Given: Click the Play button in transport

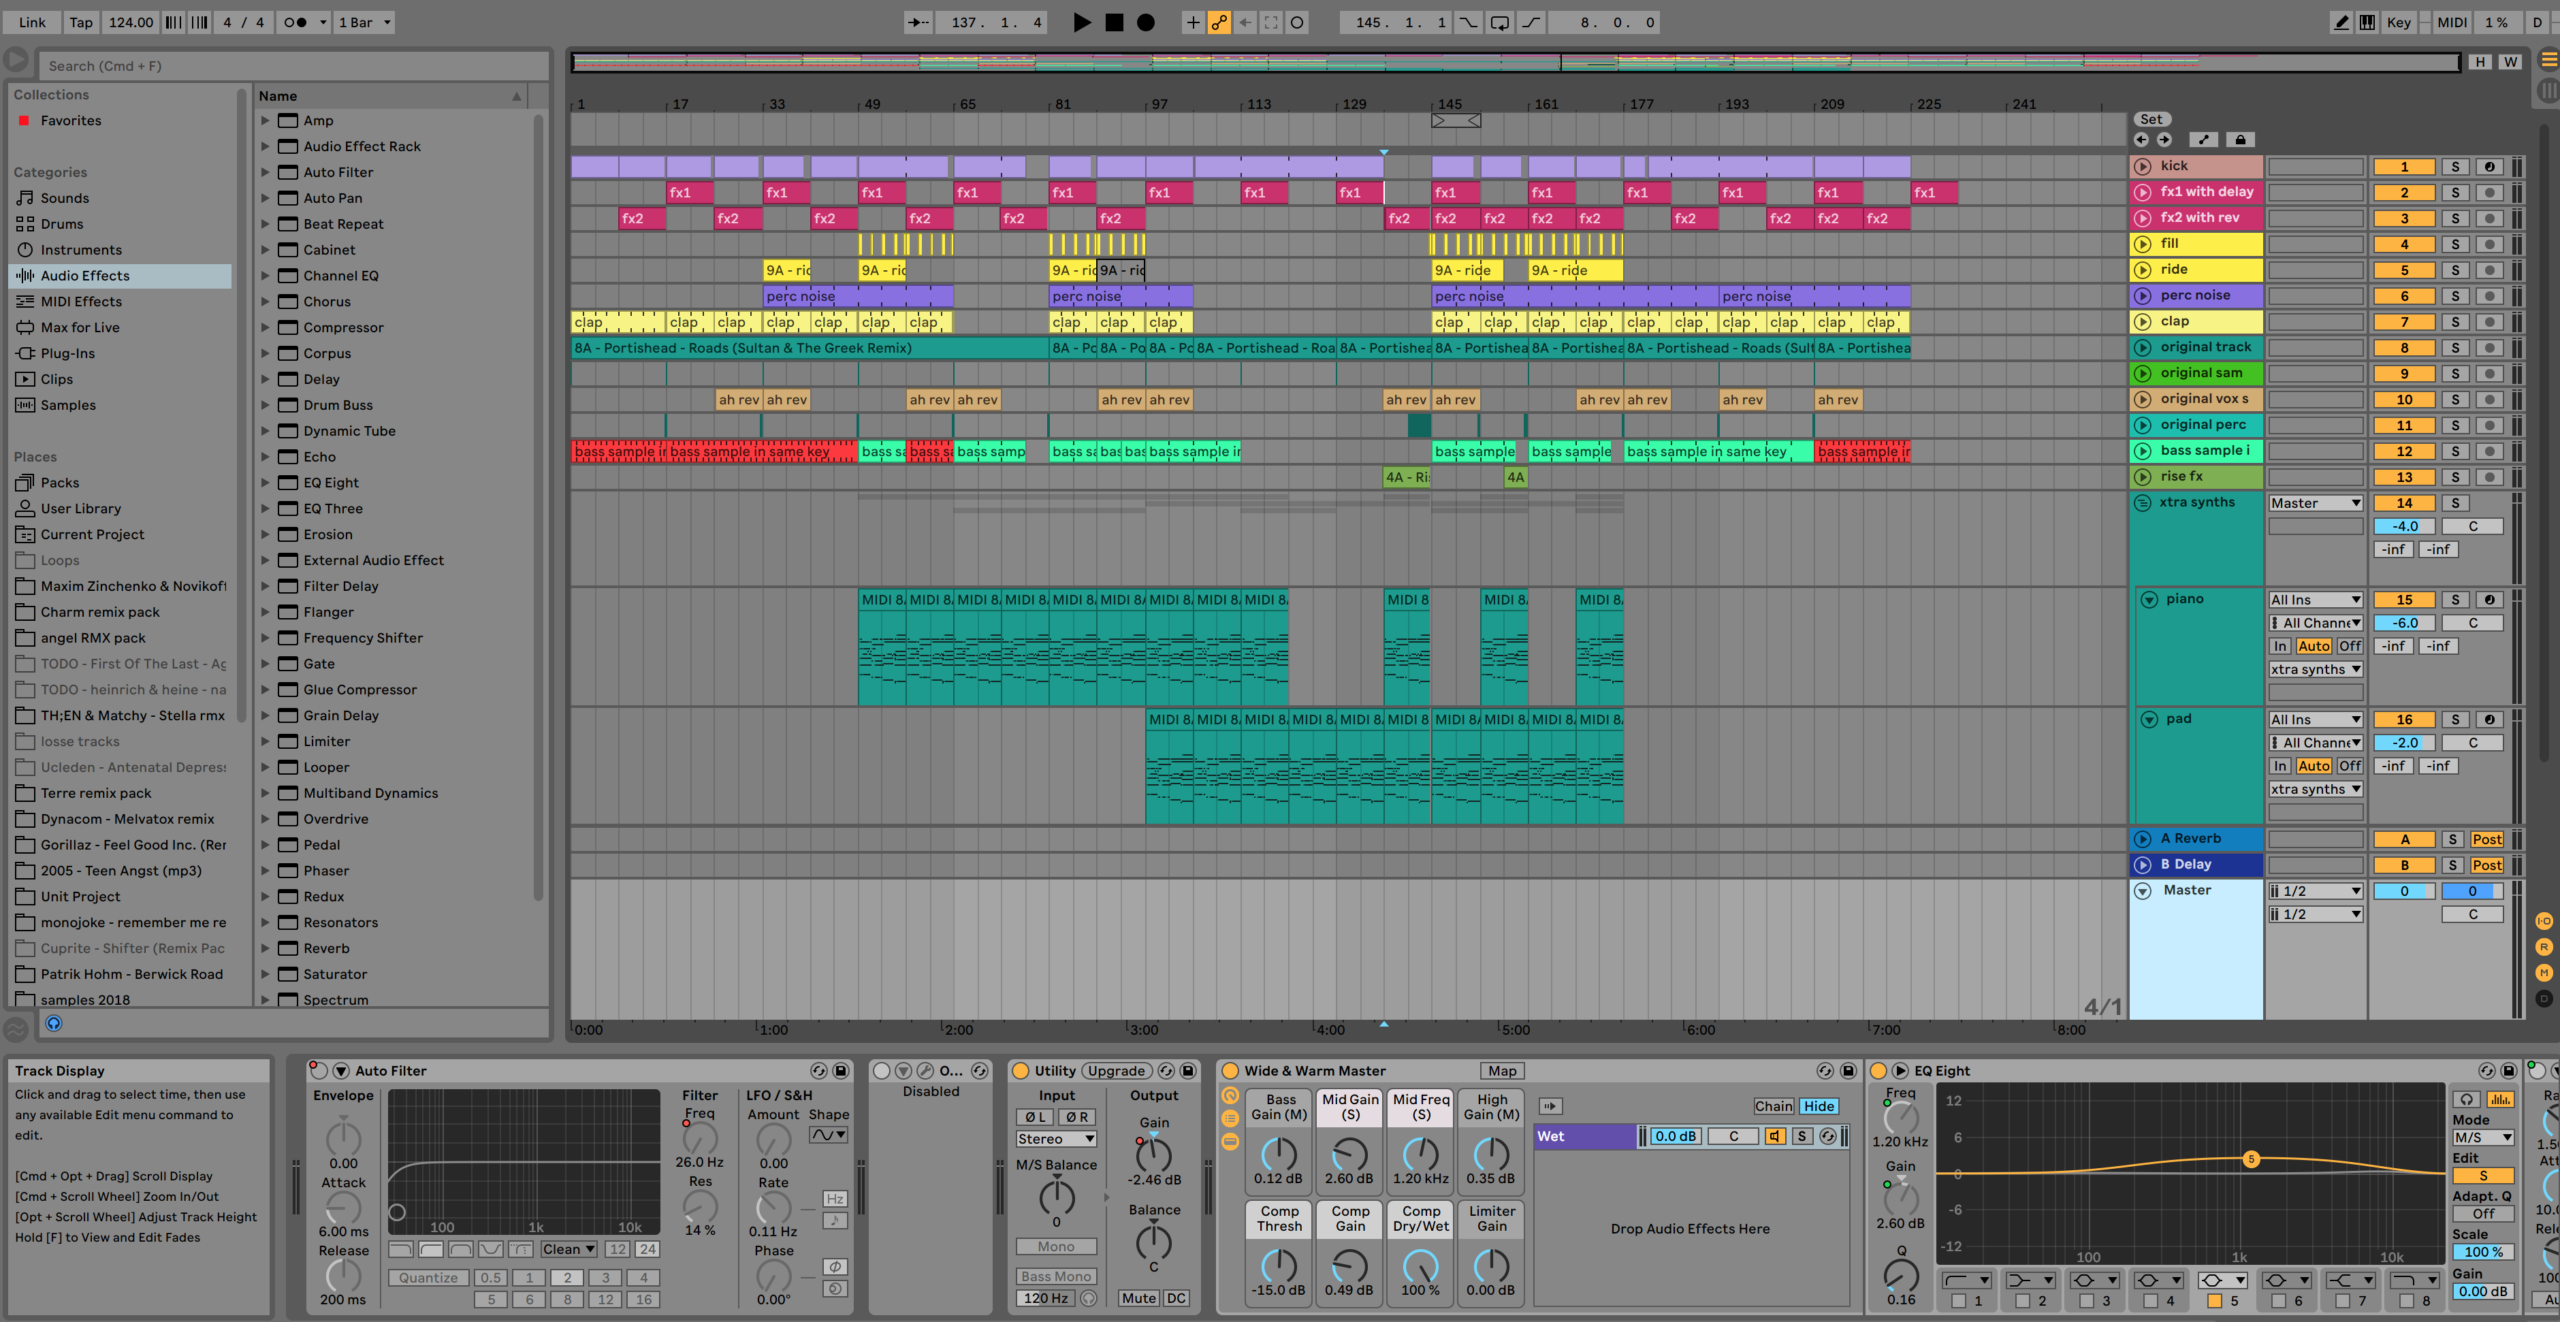Looking at the screenshot, I should (x=1081, y=22).
